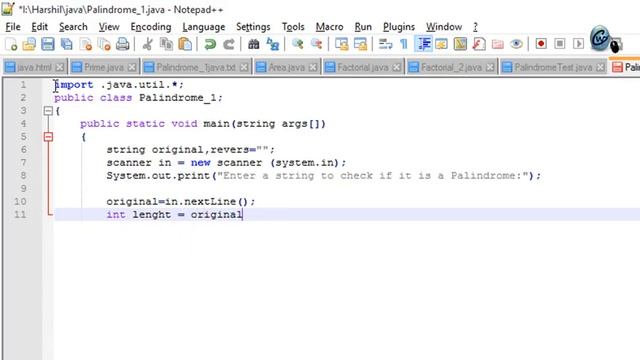Screen dimensions: 640x360
Task: Click the 'original=in.nextLine();' code line
Action: [x=180, y=202]
